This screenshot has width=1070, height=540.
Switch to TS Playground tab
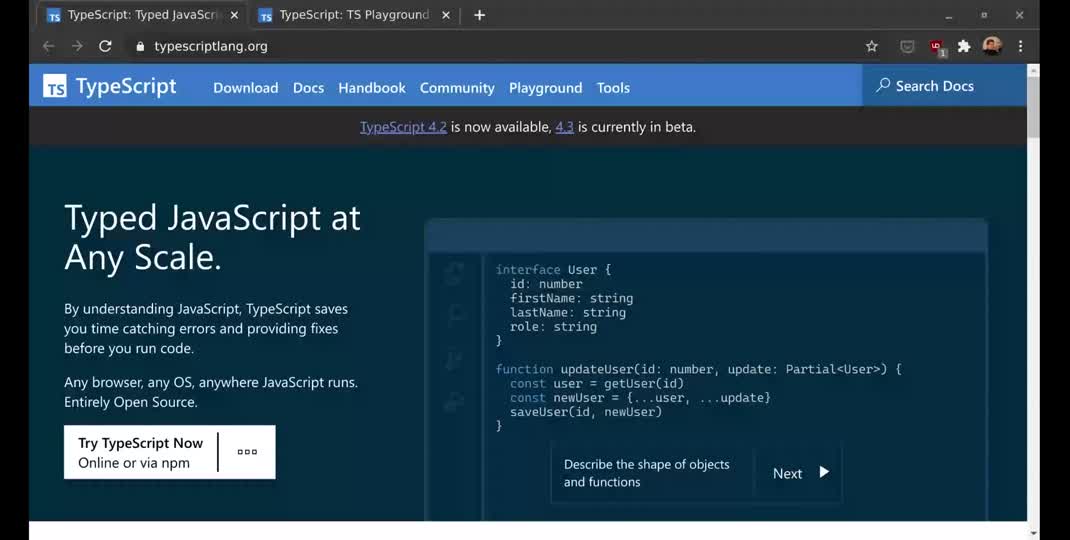click(354, 15)
